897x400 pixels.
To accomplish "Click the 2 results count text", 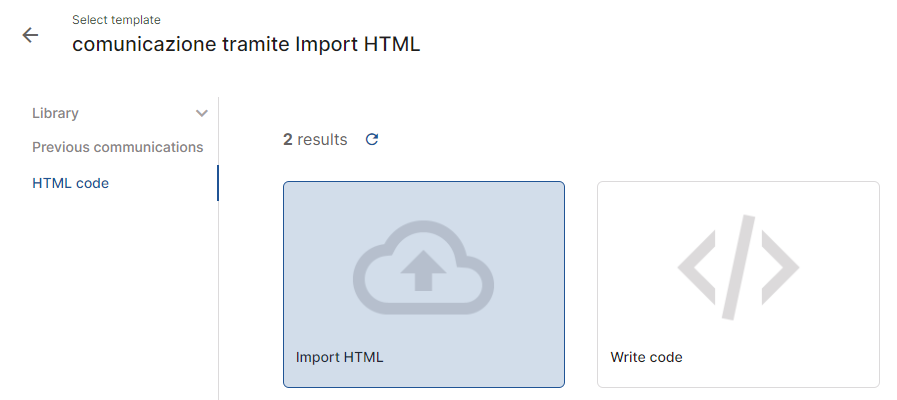I will point(315,139).
